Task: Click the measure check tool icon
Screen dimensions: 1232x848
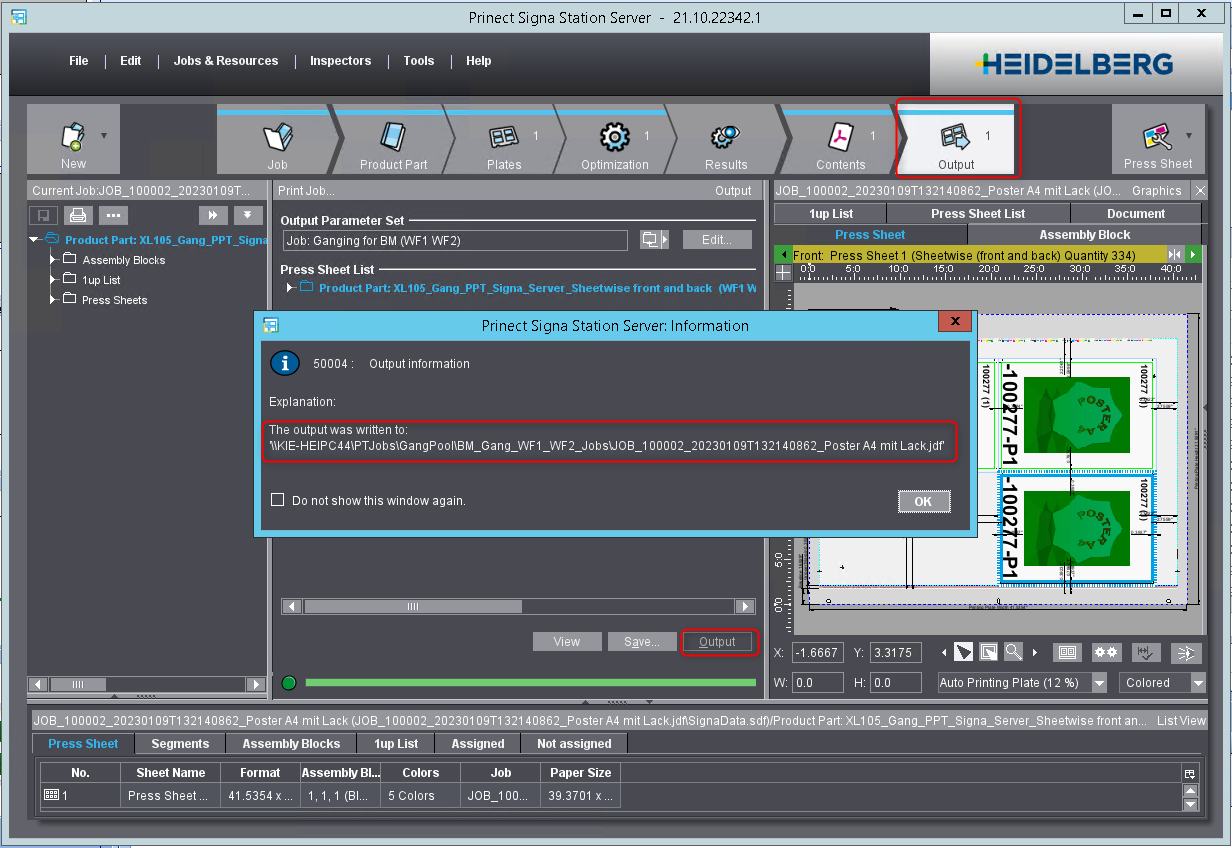Action: coord(1146,652)
